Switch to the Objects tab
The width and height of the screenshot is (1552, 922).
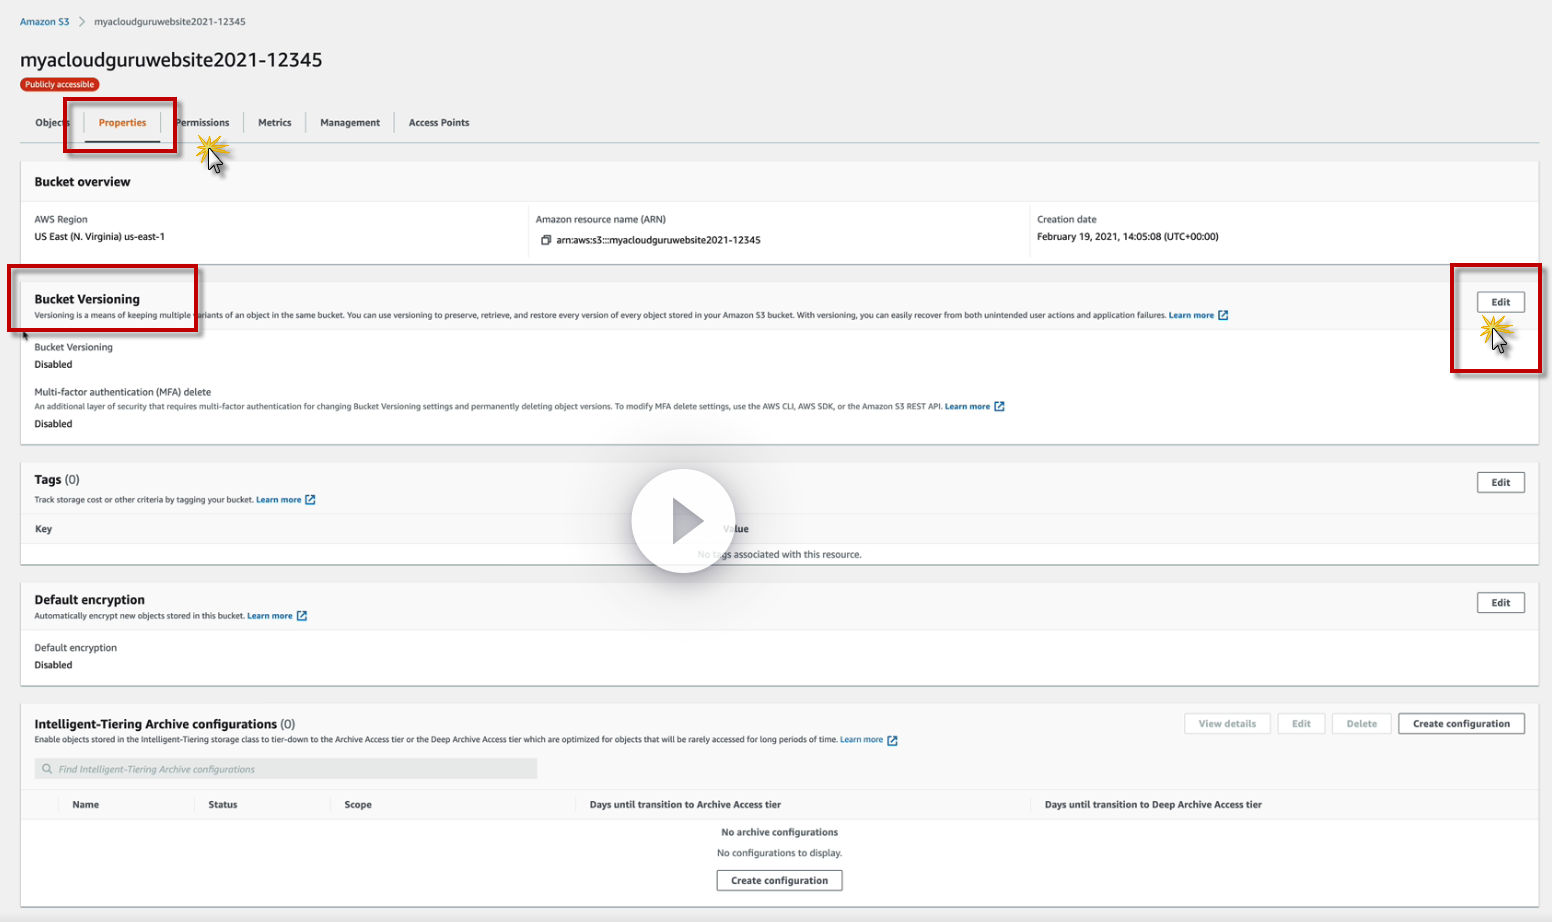(x=52, y=123)
